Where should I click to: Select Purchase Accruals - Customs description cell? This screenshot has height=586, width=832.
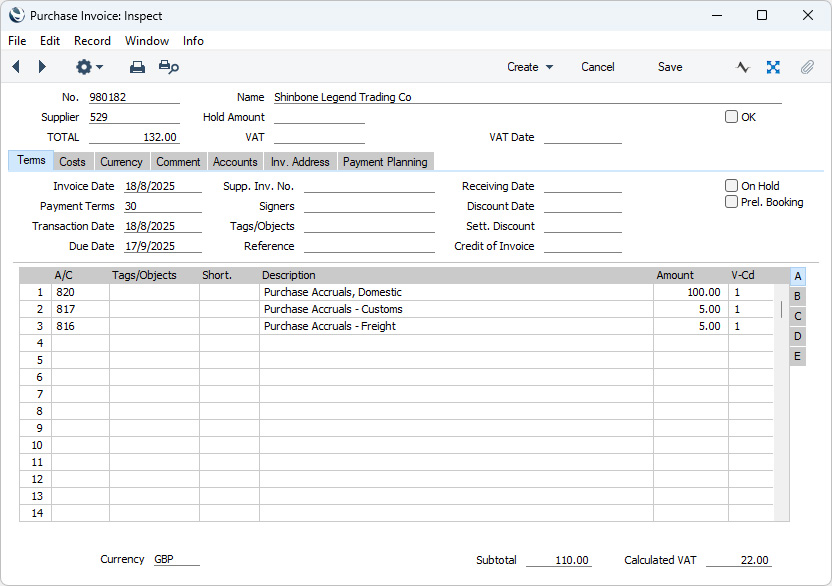click(x=456, y=309)
